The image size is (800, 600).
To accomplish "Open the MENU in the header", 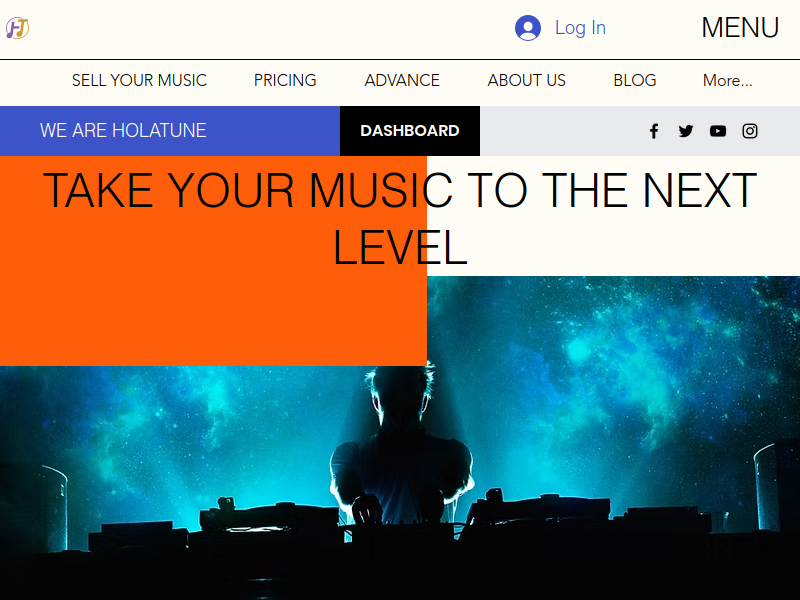I will pyautogui.click(x=740, y=28).
